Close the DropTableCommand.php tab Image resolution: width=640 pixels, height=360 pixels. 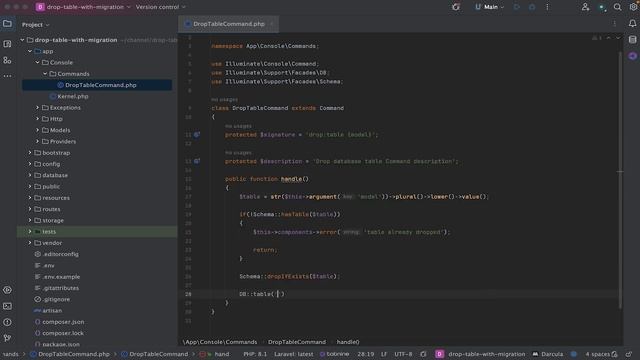coord(272,24)
